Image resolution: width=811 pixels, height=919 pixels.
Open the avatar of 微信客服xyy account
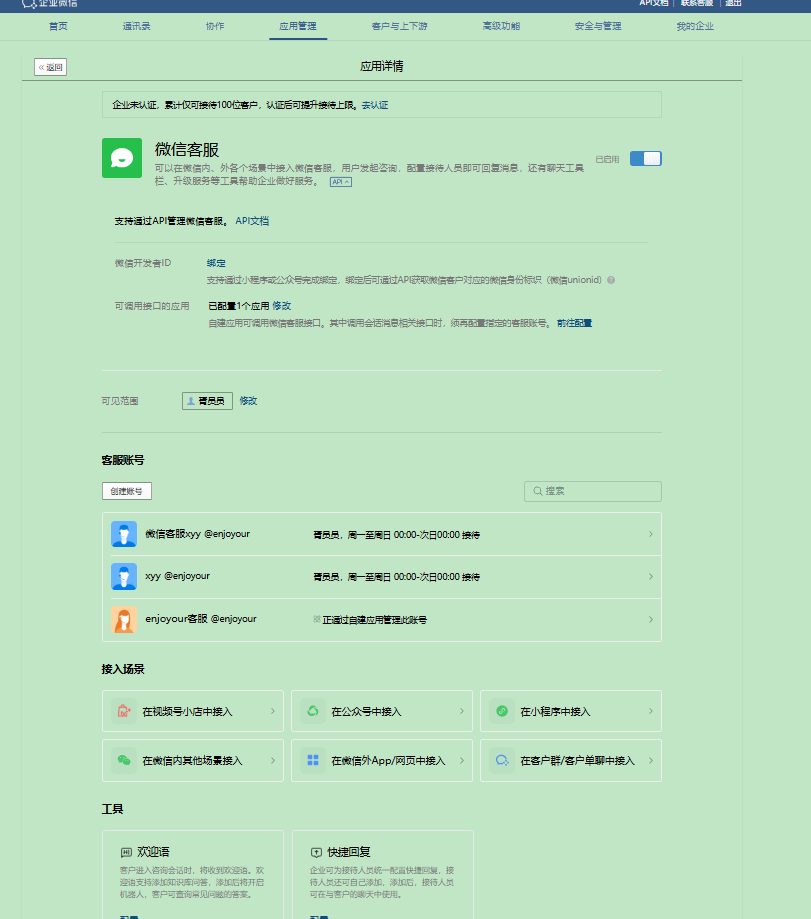[x=124, y=534]
